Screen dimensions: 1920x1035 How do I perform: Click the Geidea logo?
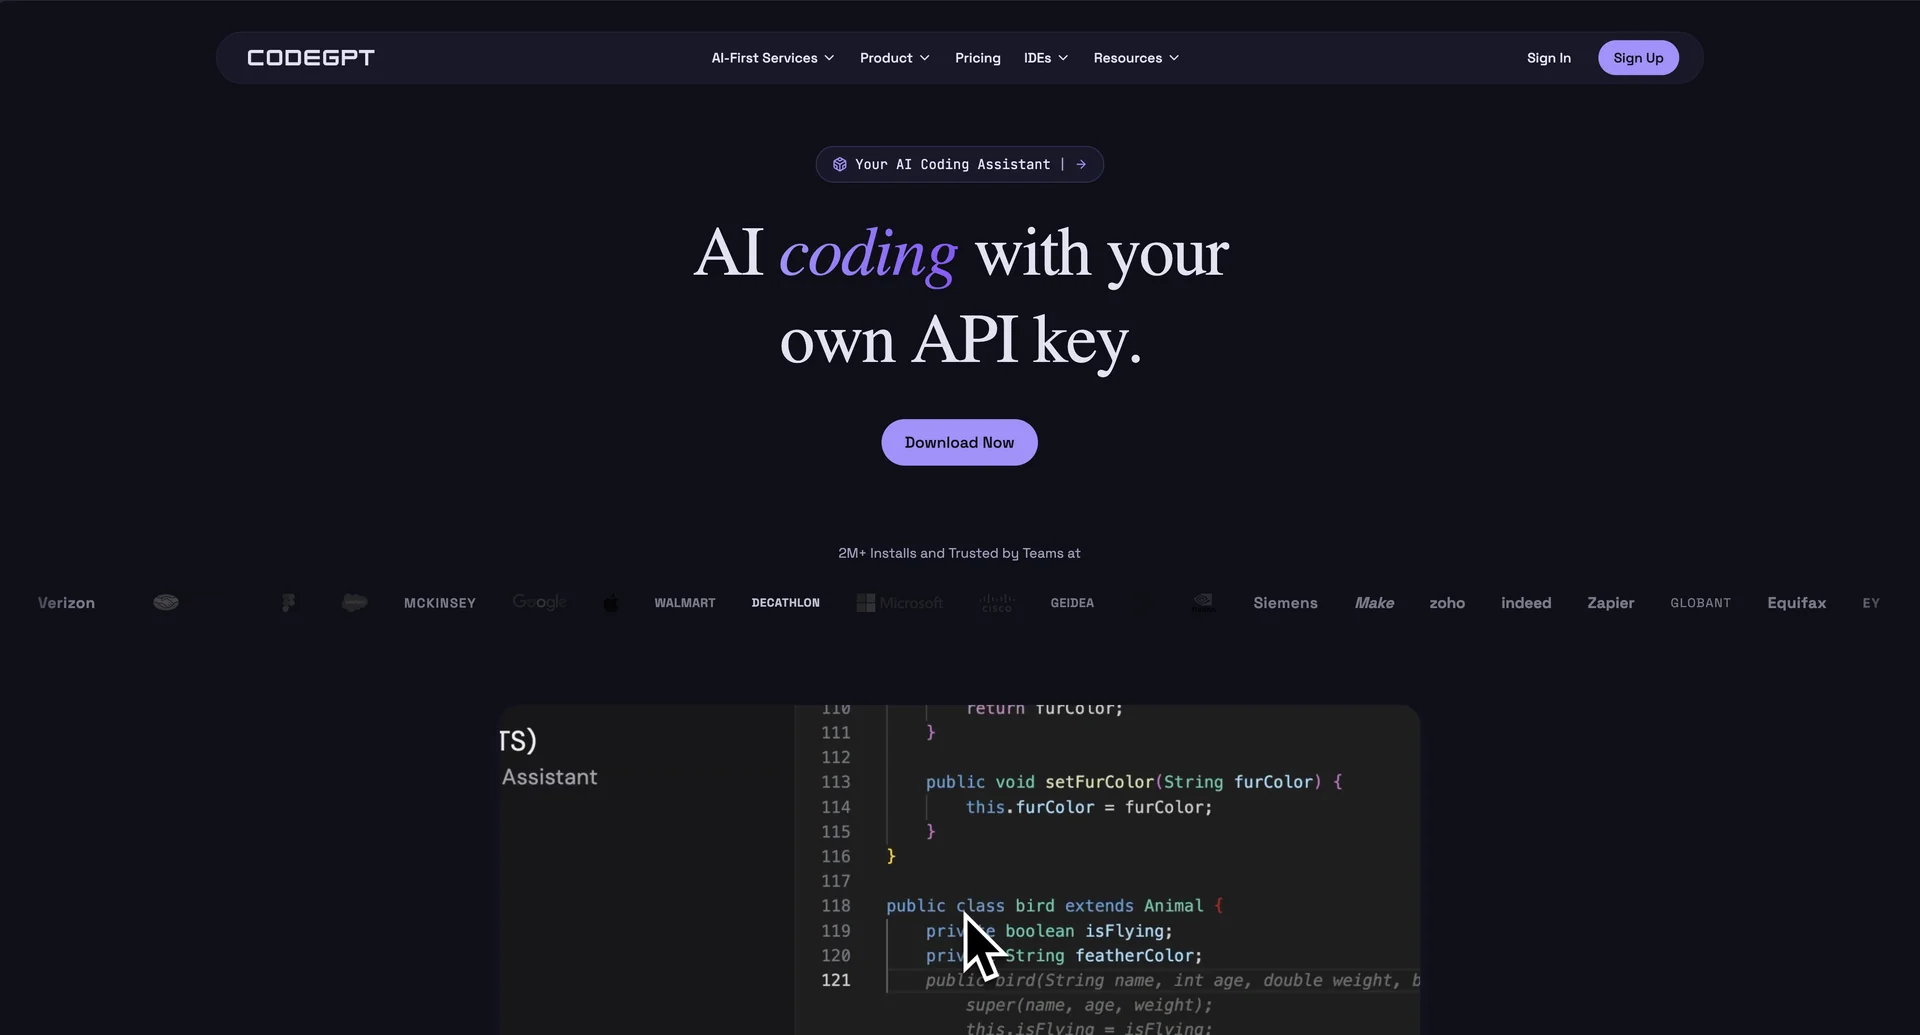1072,603
